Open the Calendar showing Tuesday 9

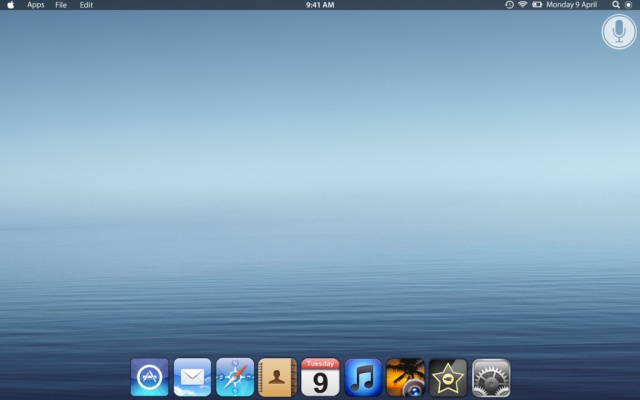click(320, 378)
